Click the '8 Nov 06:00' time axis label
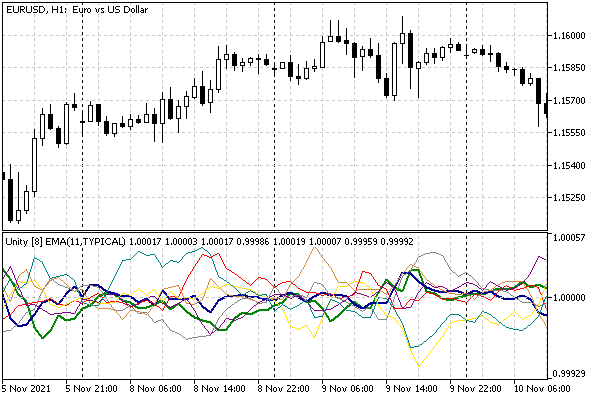This screenshot has height=400, width=600. pyautogui.click(x=155, y=389)
